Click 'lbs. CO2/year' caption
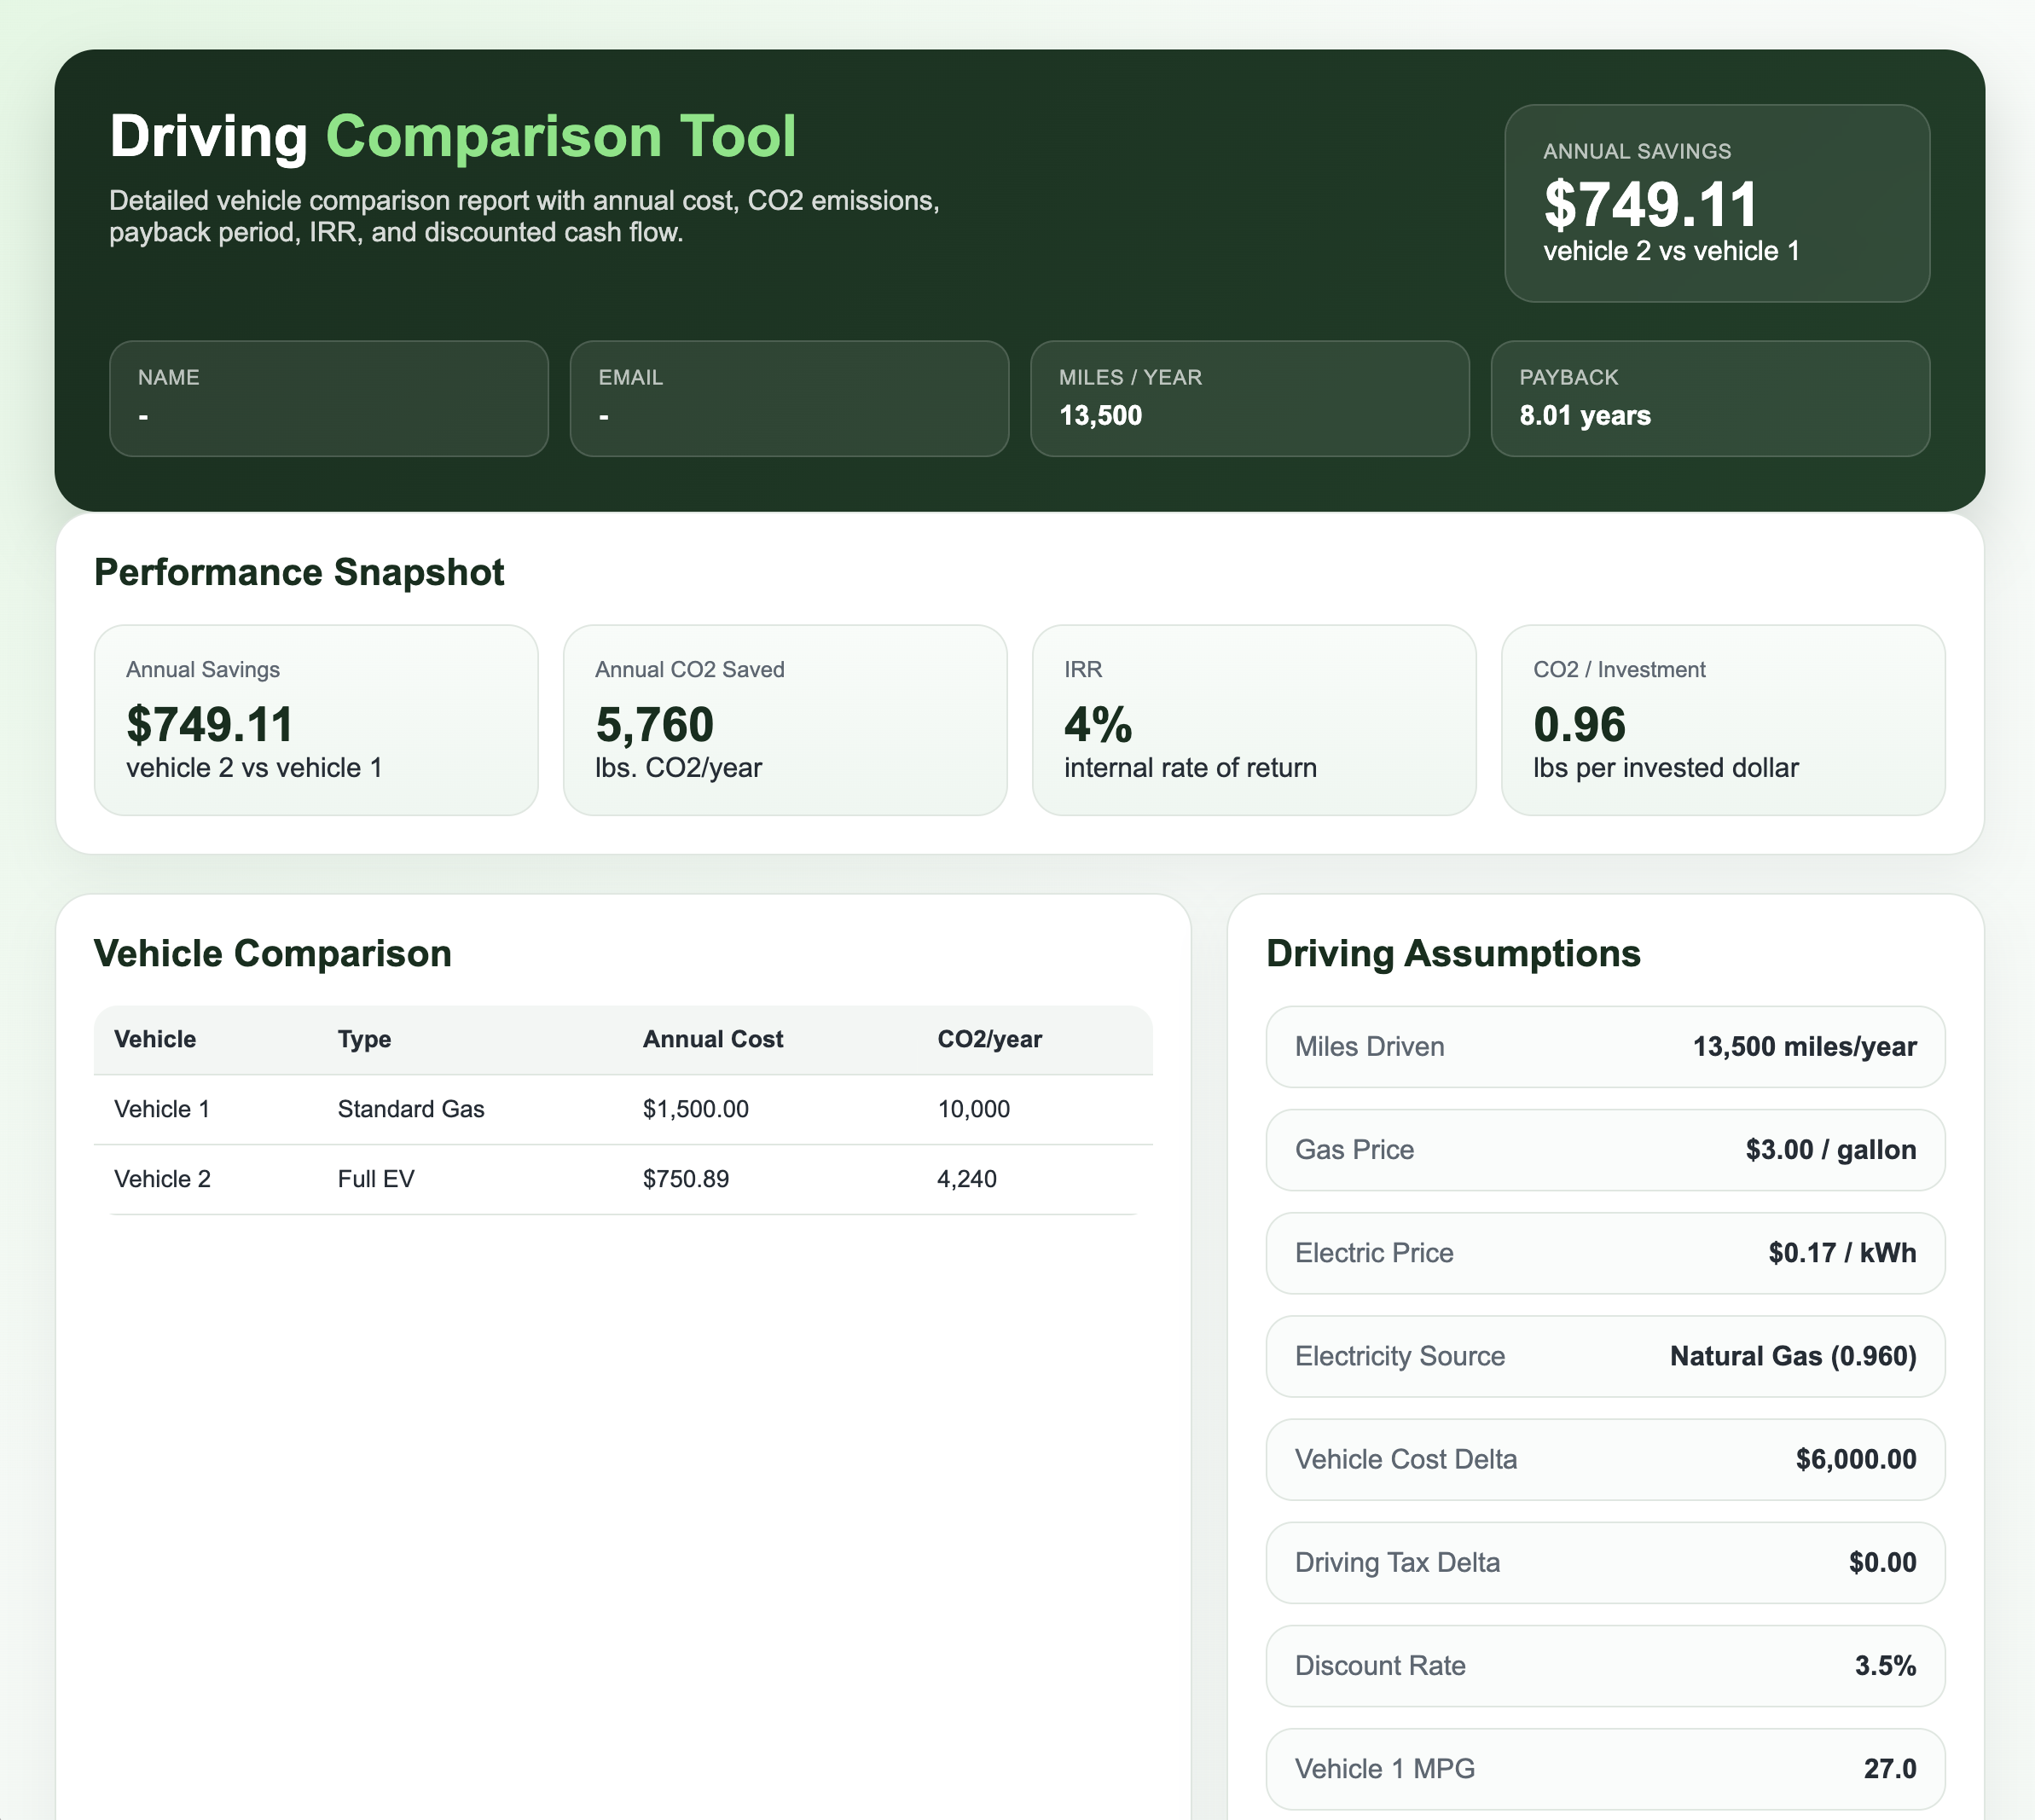 pos(678,768)
